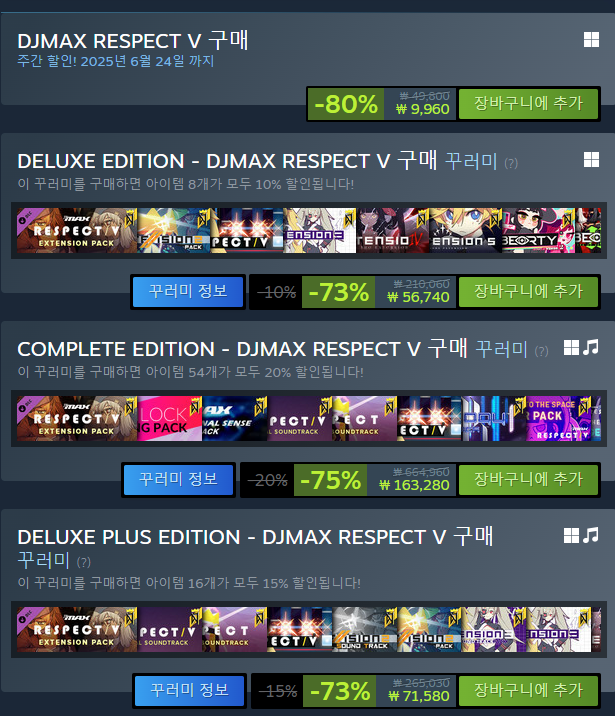615x716 pixels.
Task: Click Windows icon on Deluxe Edition bundle
Action: point(591,160)
